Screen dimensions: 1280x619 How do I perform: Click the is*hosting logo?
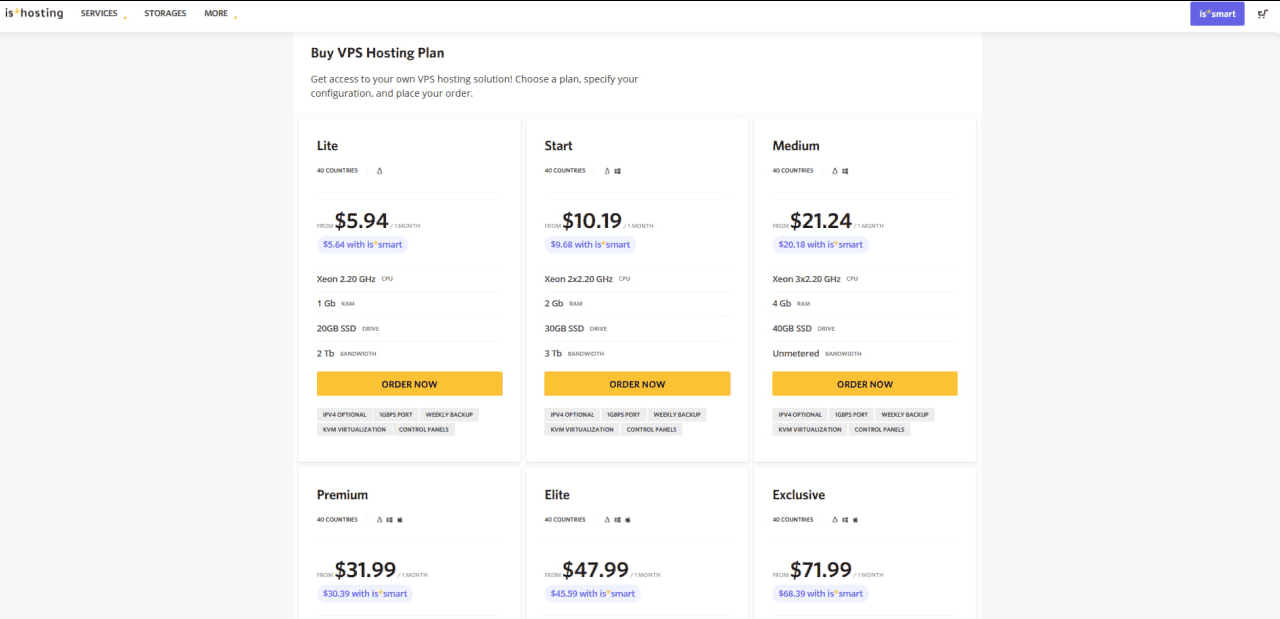[34, 14]
